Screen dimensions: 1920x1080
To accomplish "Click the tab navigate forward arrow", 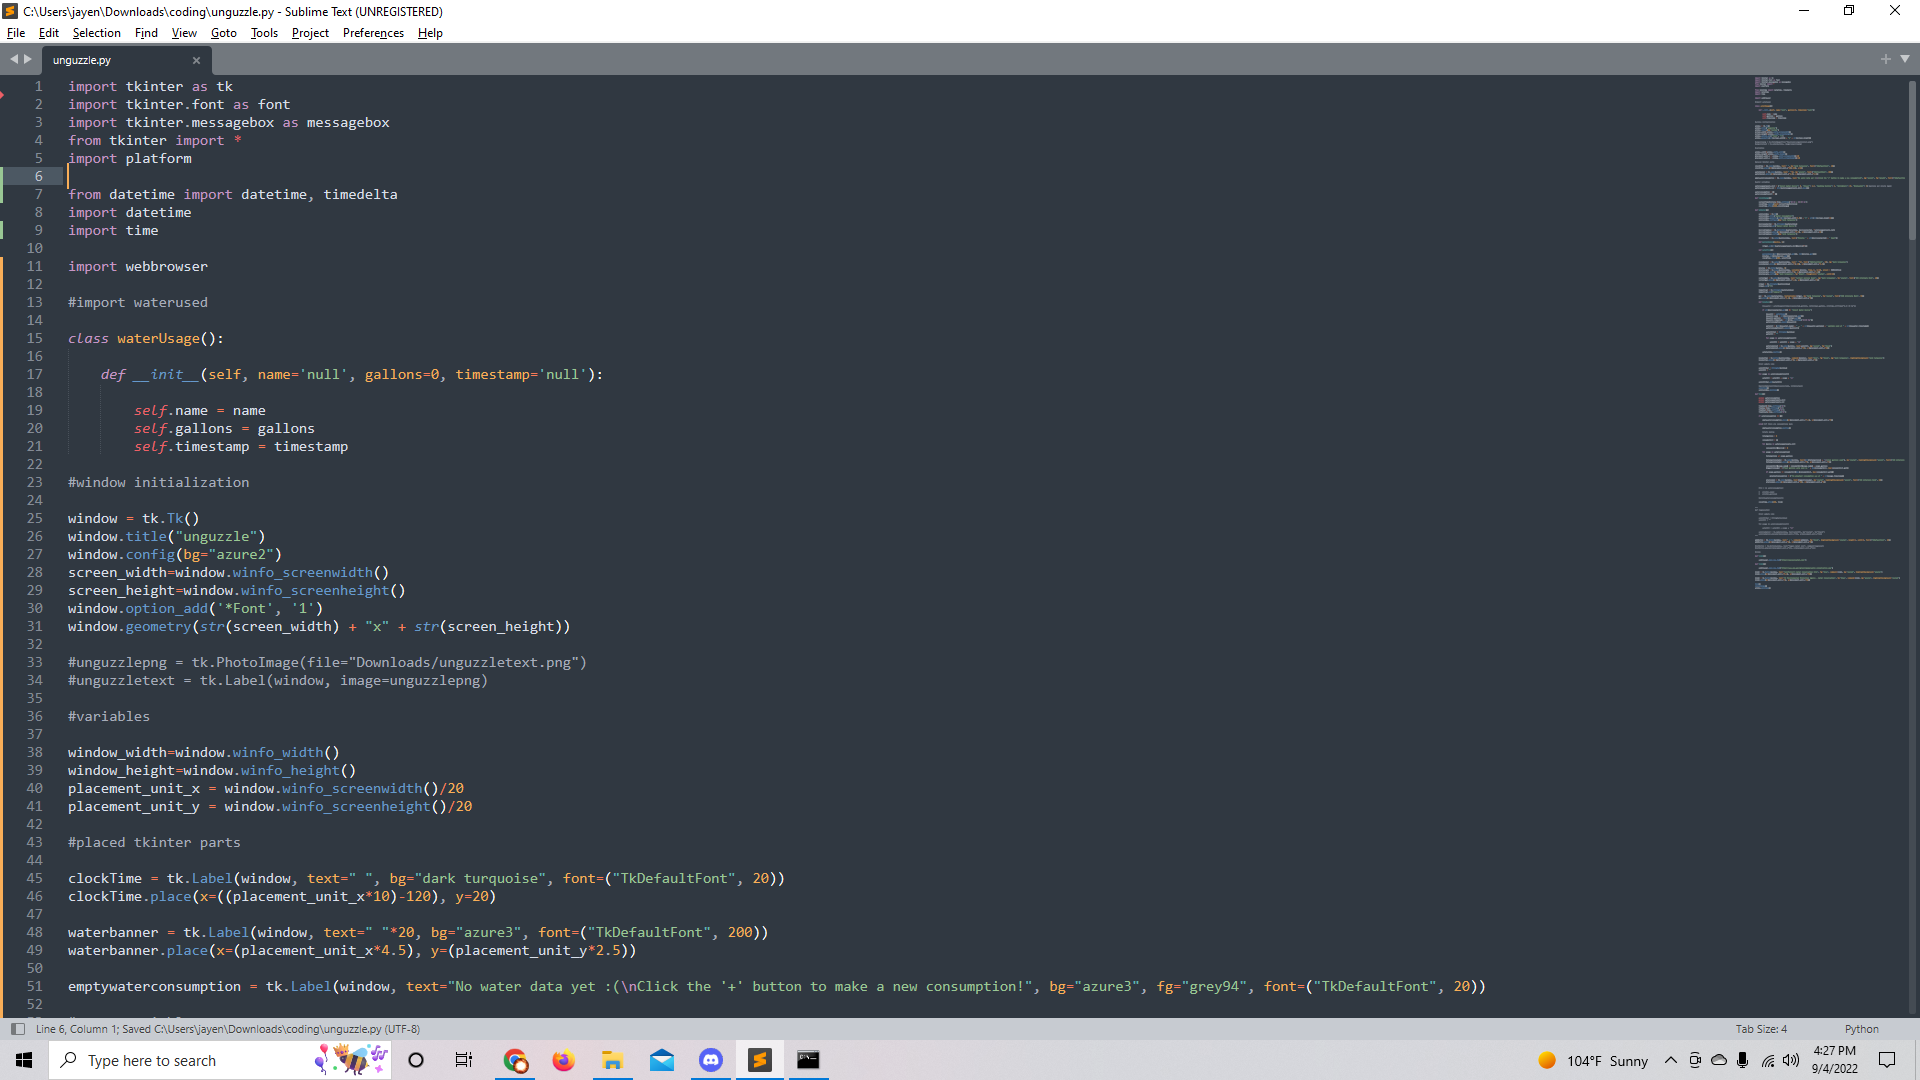I will pos(28,60).
